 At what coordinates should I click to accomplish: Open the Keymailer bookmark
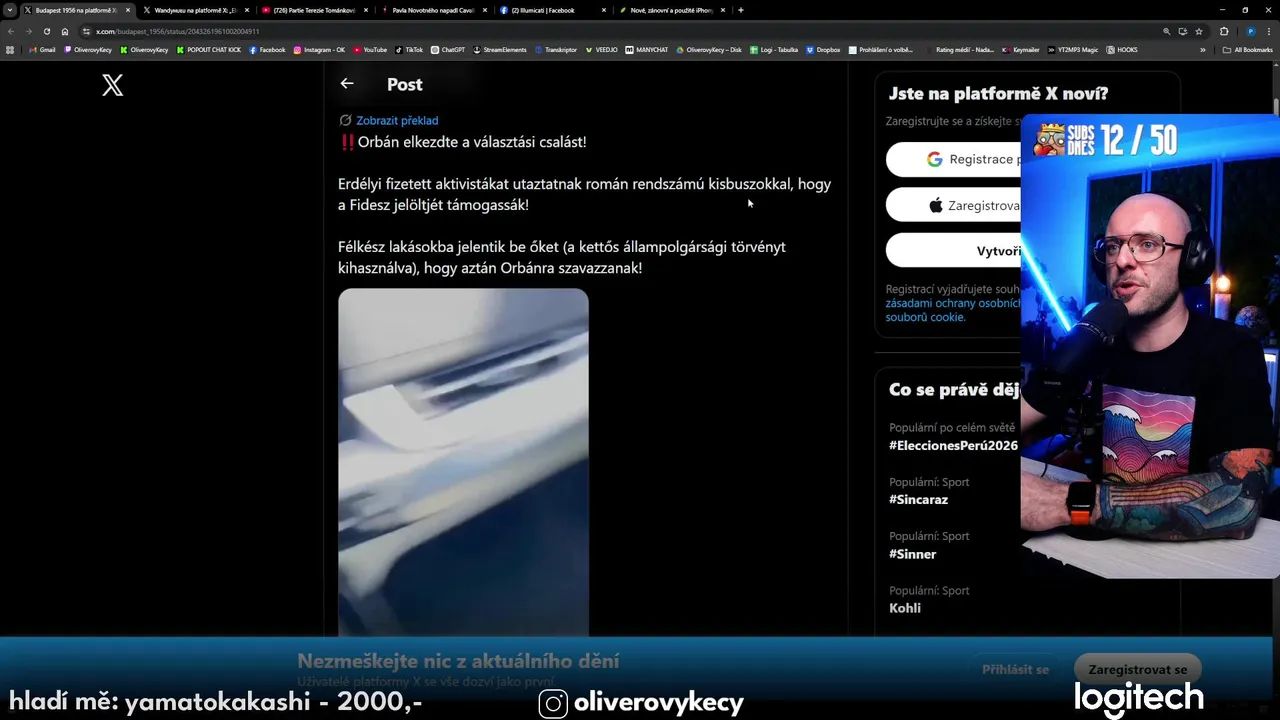(1021, 50)
